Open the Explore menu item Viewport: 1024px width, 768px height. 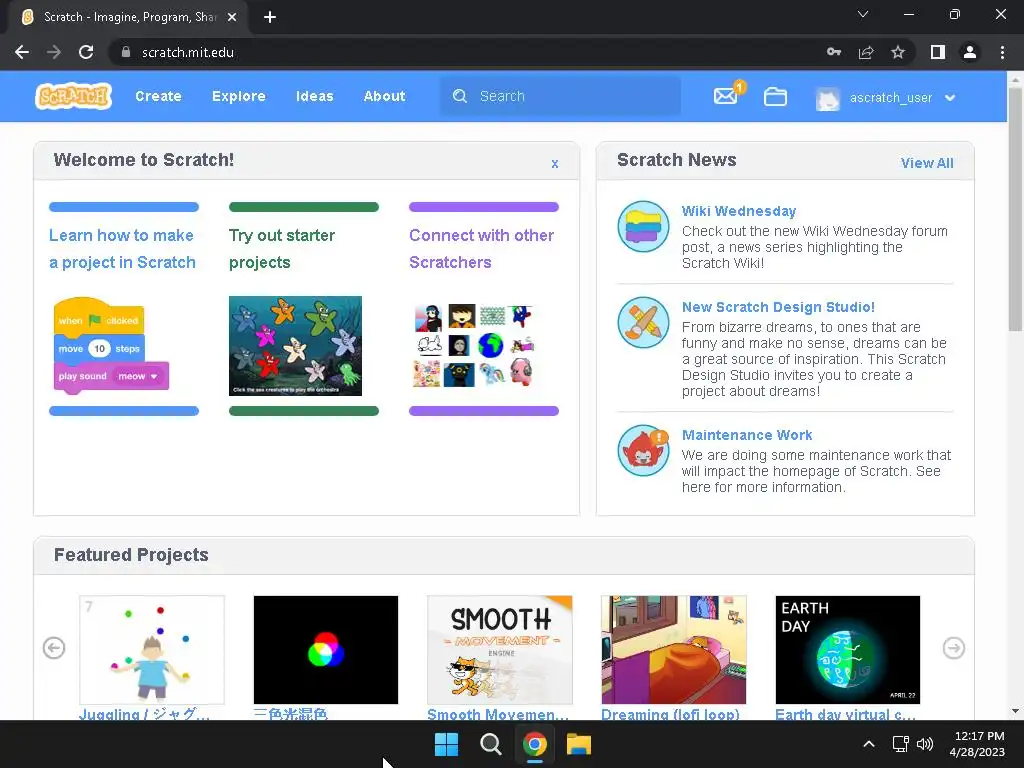click(x=238, y=96)
